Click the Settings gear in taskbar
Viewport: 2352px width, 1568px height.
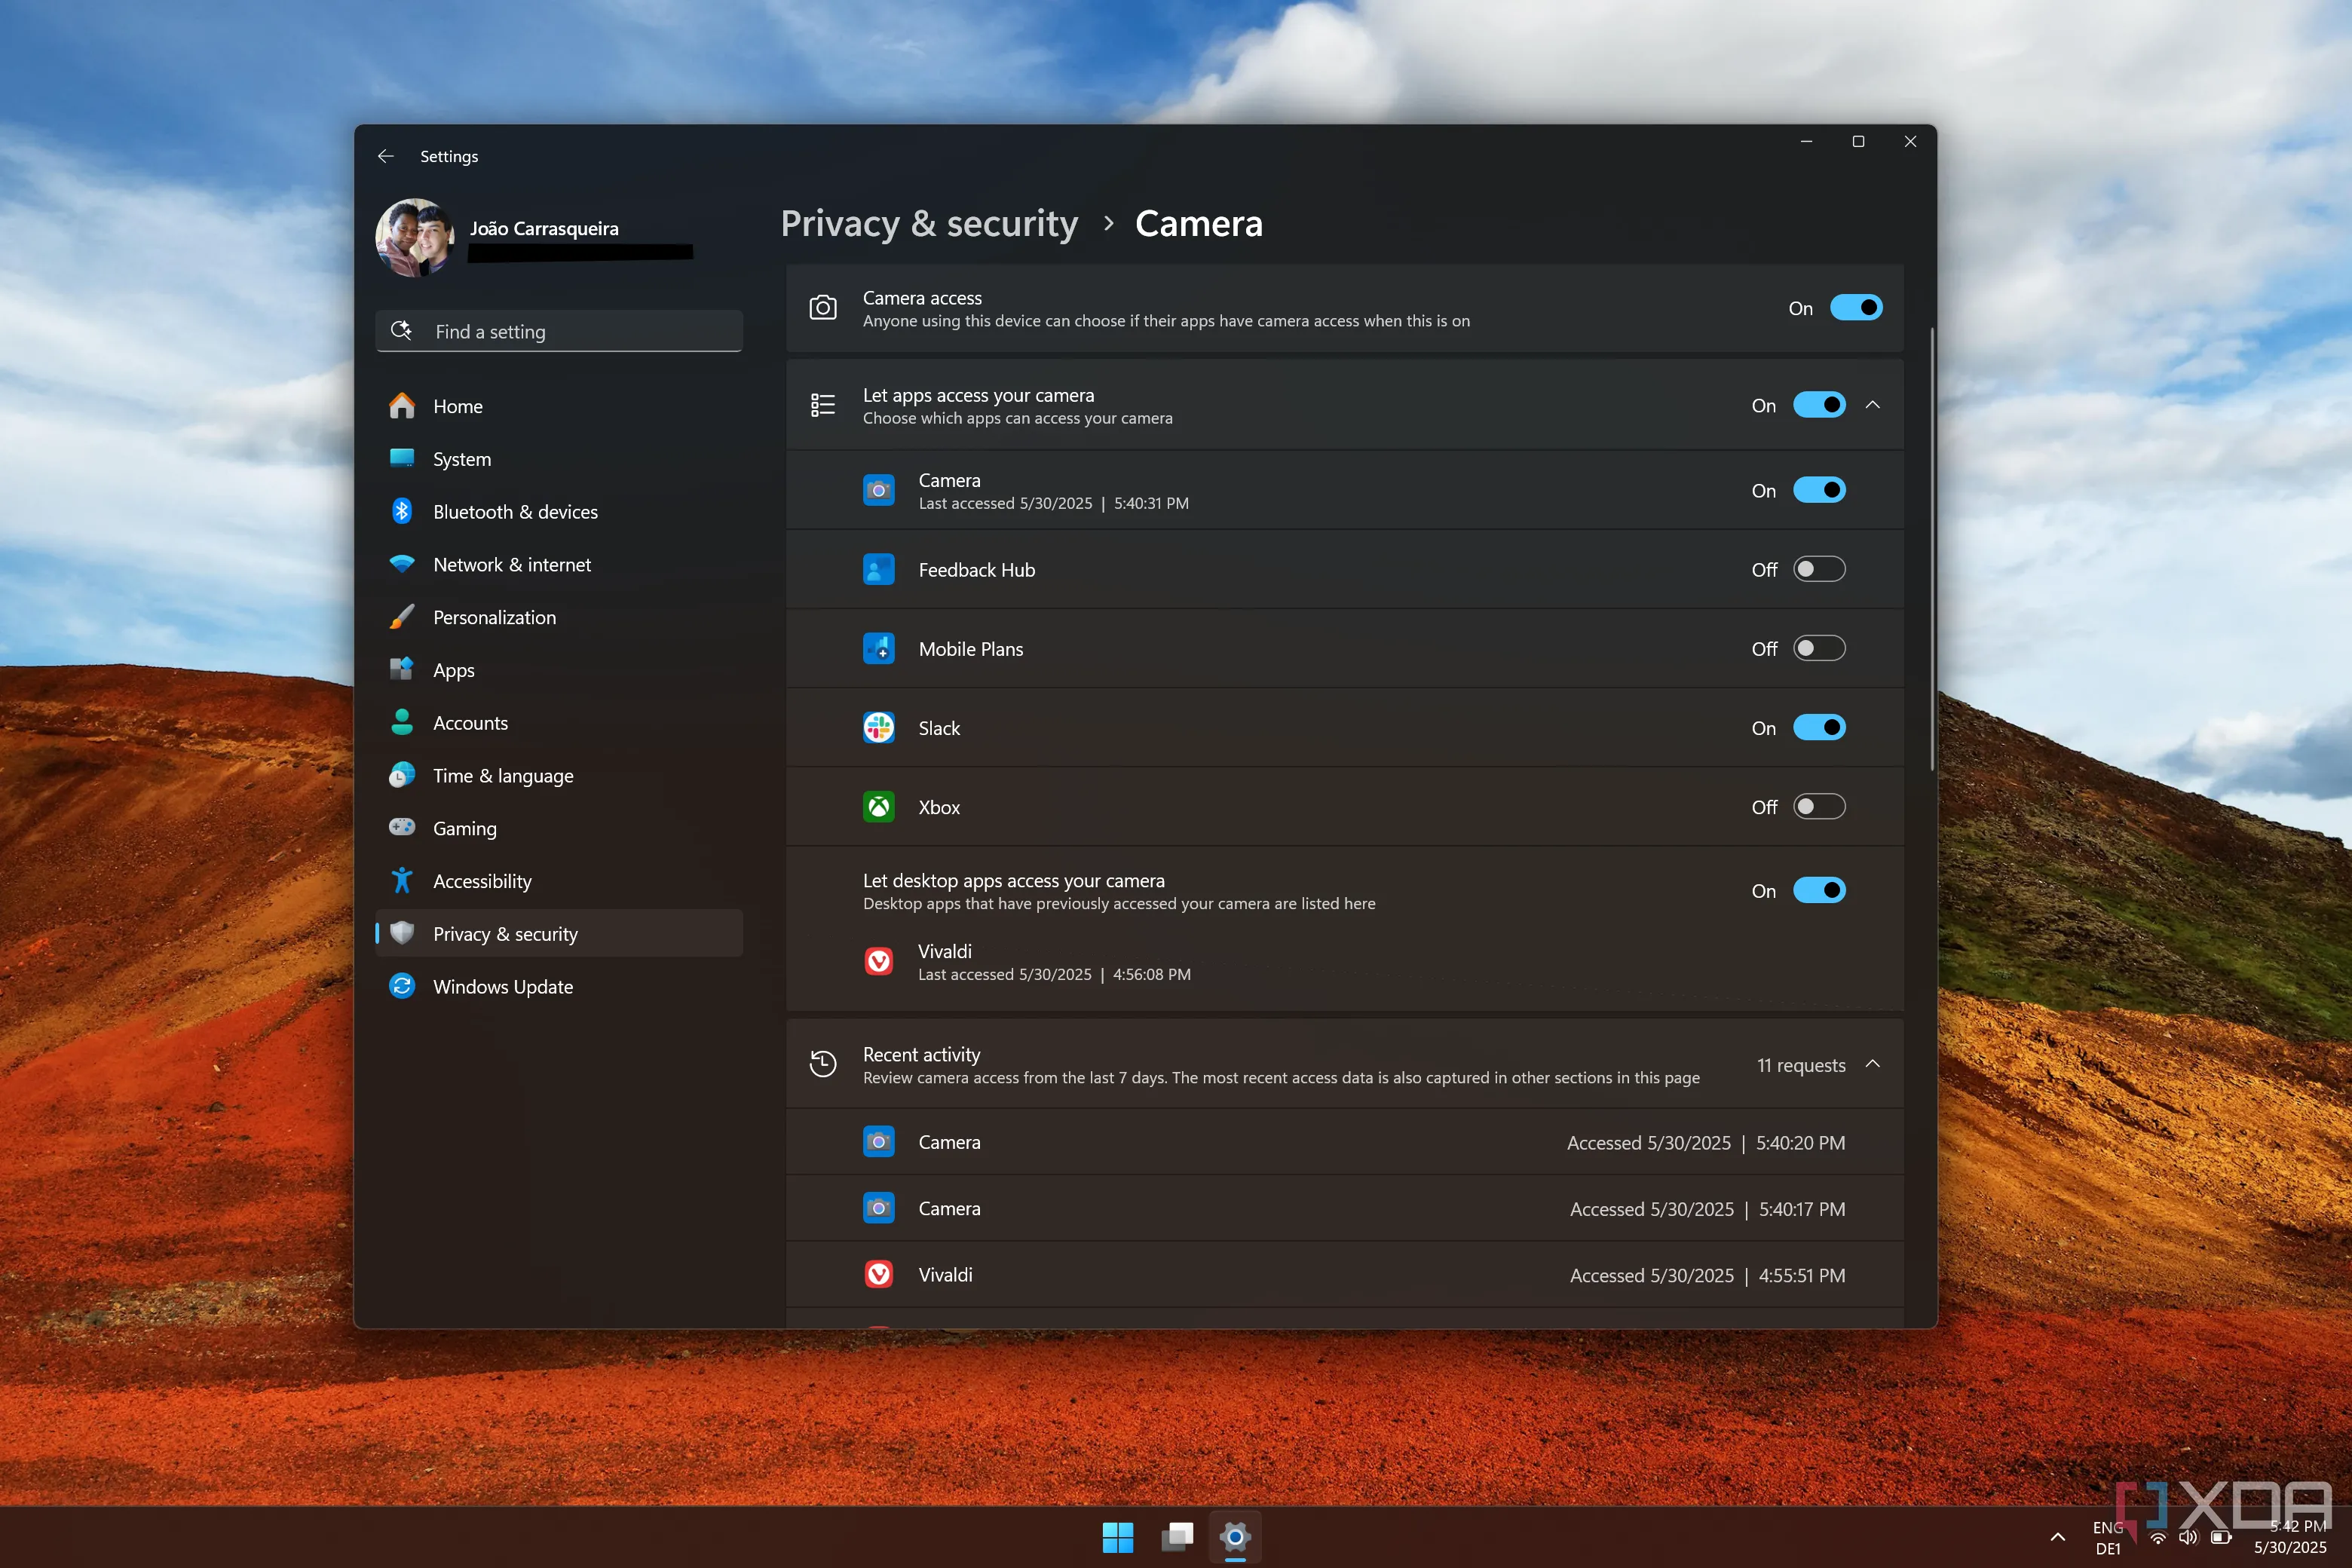point(1235,1537)
